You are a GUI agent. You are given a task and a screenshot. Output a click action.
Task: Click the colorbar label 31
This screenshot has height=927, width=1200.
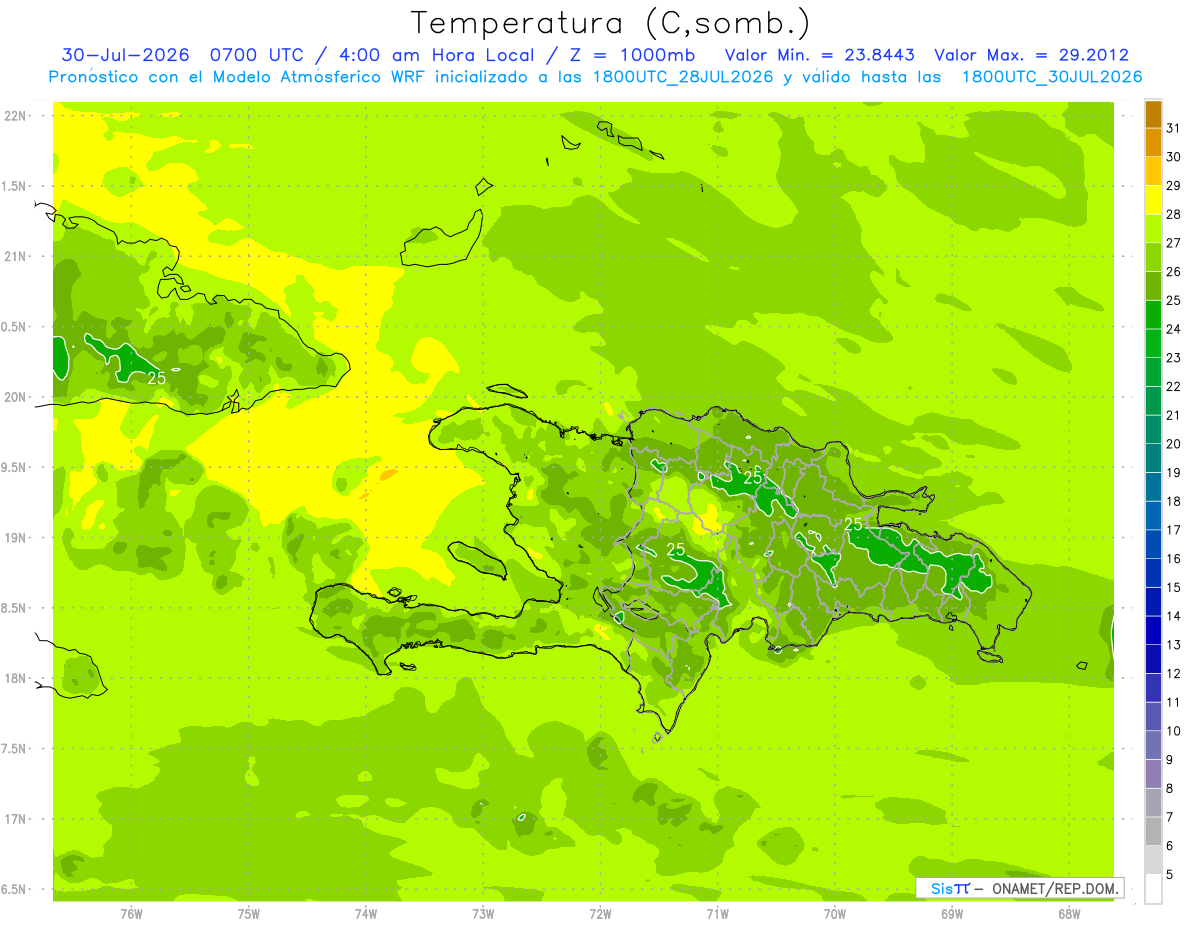tap(1174, 128)
